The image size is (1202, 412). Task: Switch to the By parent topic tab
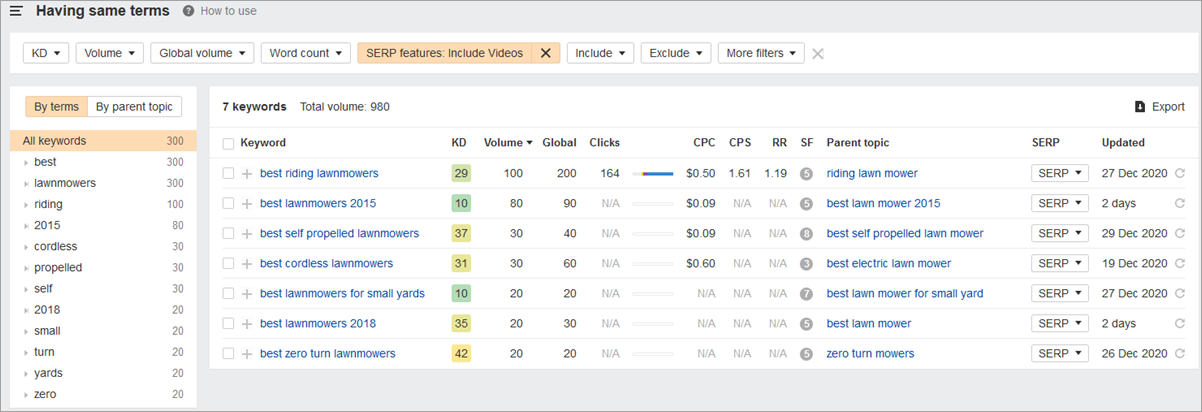[135, 107]
